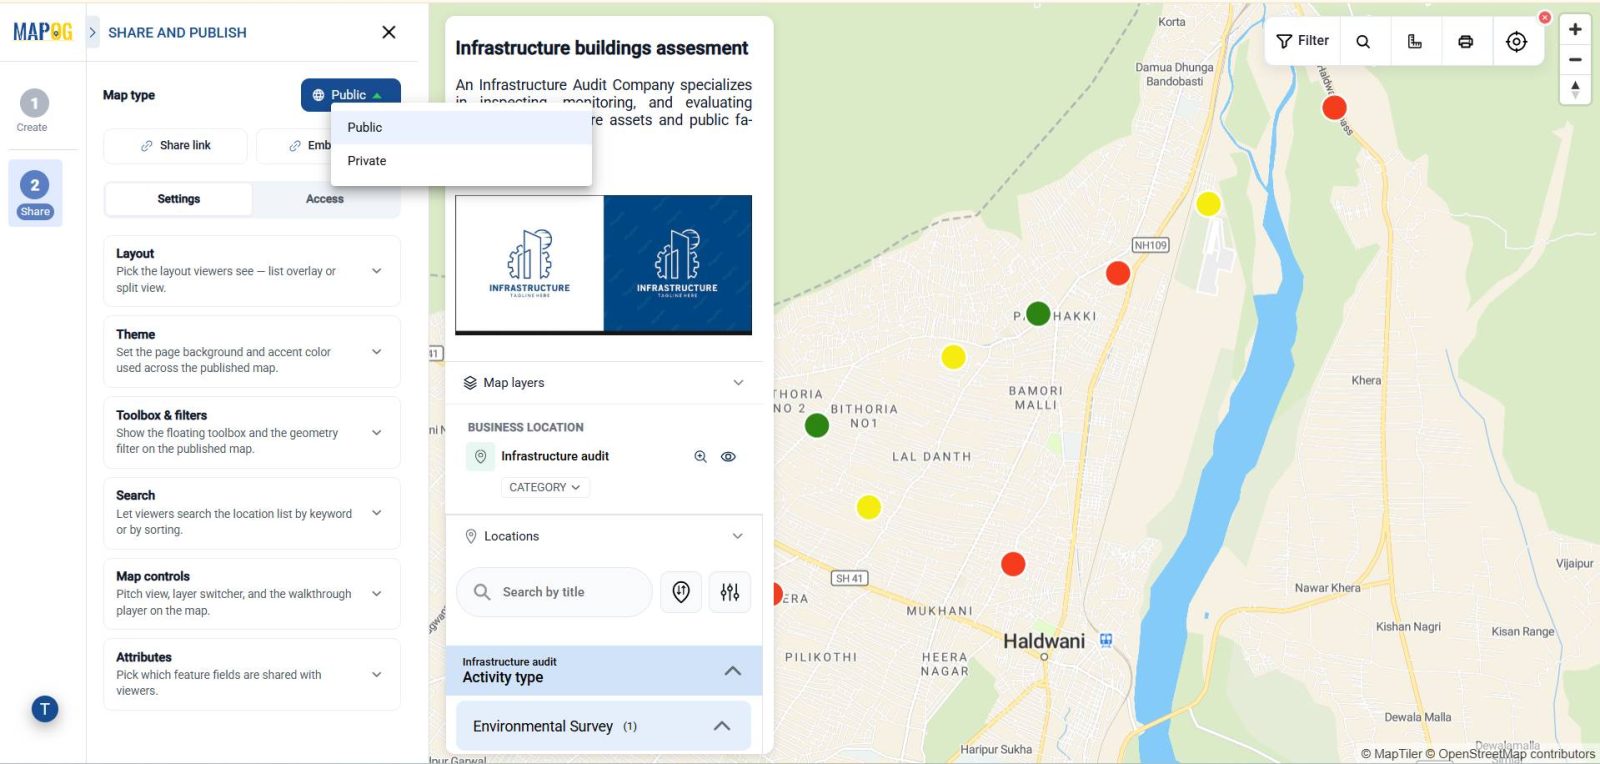Expand the Search settings section
This screenshot has height=764, width=1600.
pyautogui.click(x=252, y=513)
